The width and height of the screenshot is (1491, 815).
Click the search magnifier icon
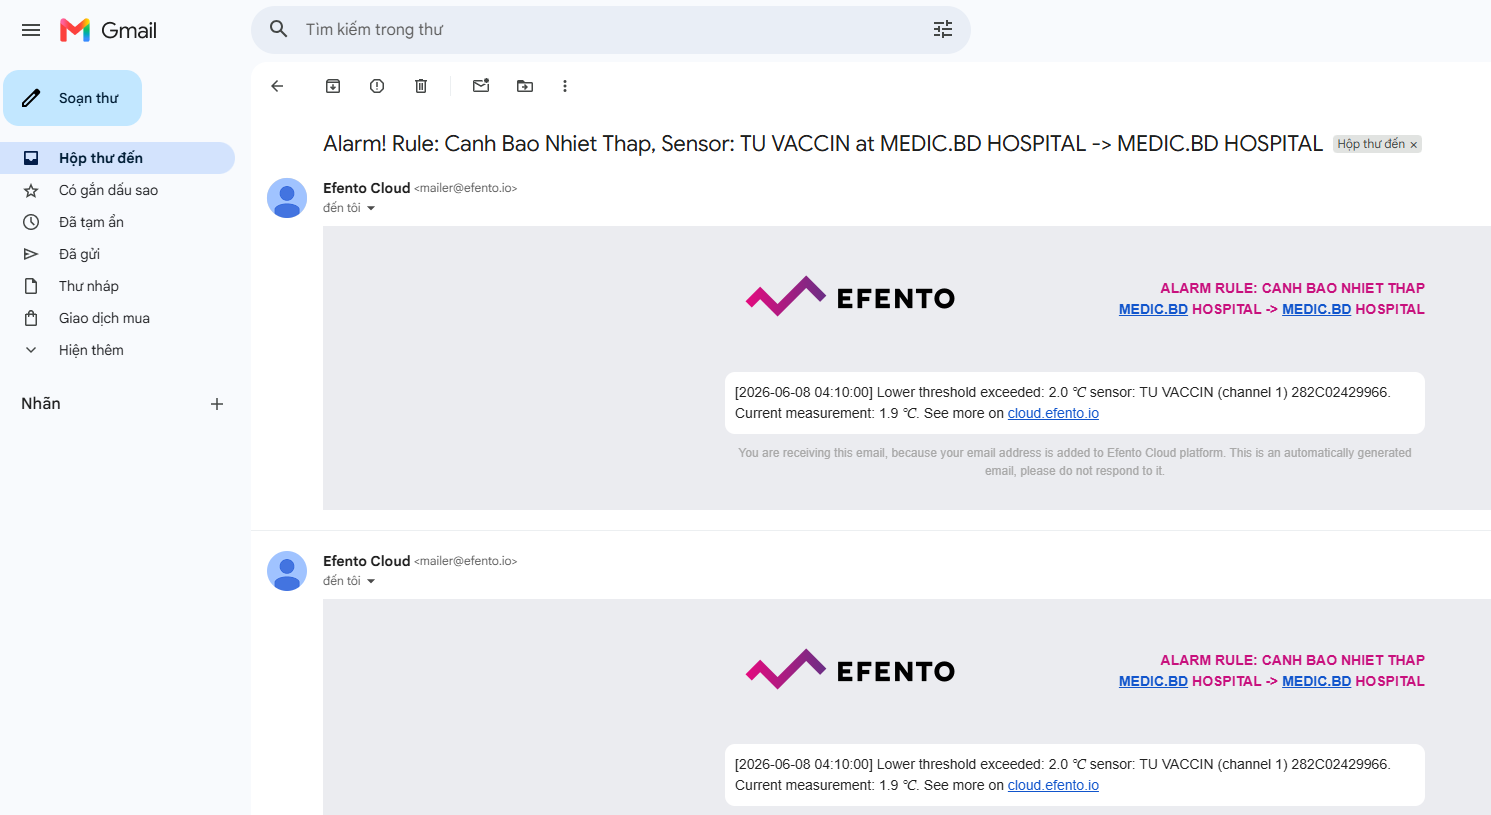(279, 29)
